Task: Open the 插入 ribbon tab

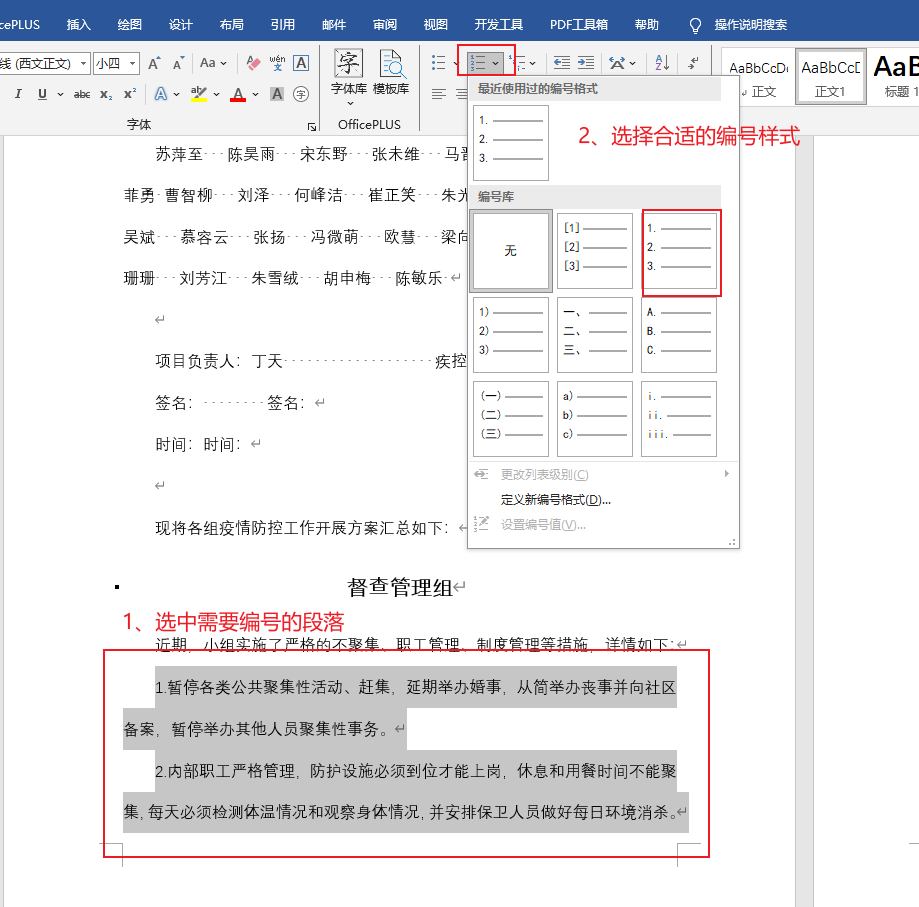Action: click(x=79, y=25)
